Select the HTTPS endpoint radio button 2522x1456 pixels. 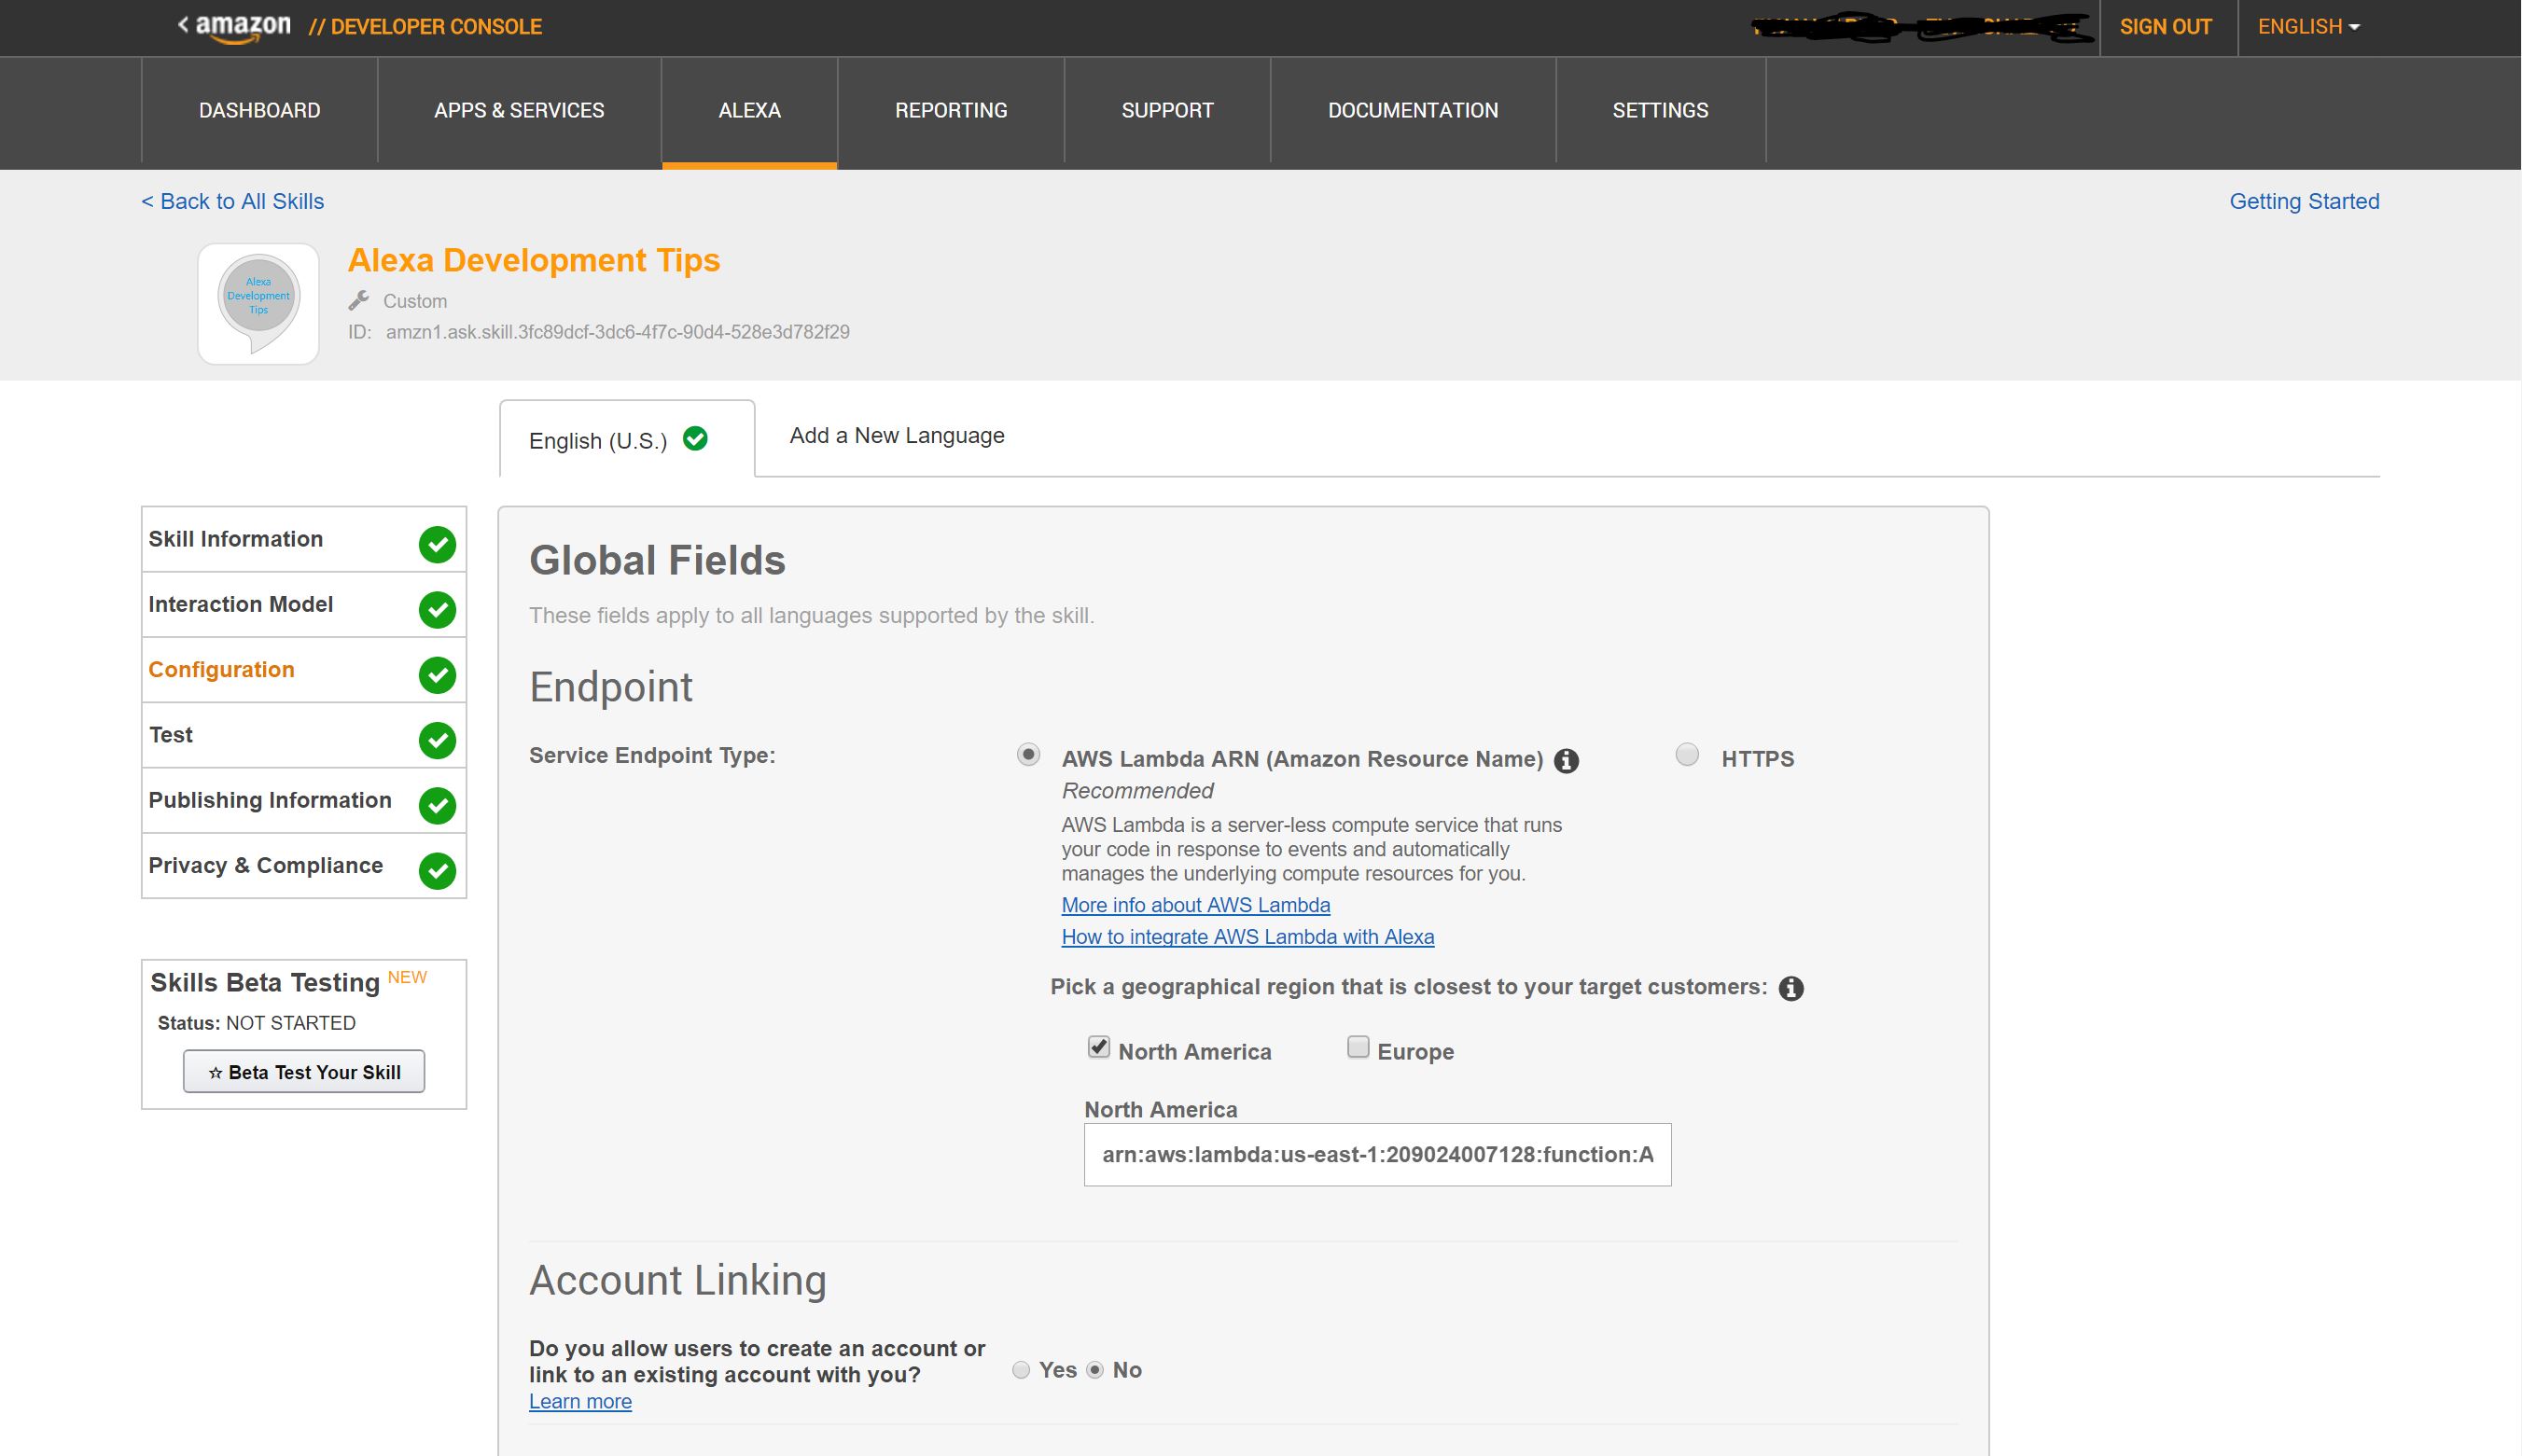(1687, 755)
